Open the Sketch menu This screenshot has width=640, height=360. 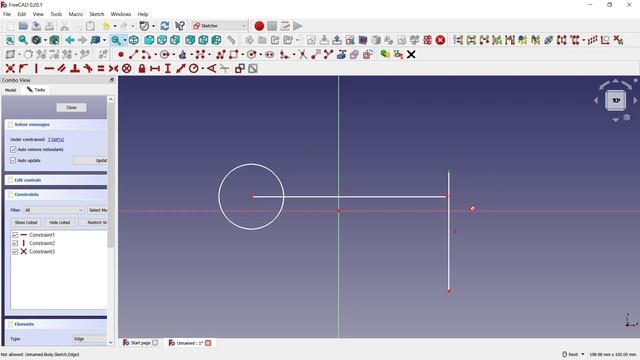[97, 14]
